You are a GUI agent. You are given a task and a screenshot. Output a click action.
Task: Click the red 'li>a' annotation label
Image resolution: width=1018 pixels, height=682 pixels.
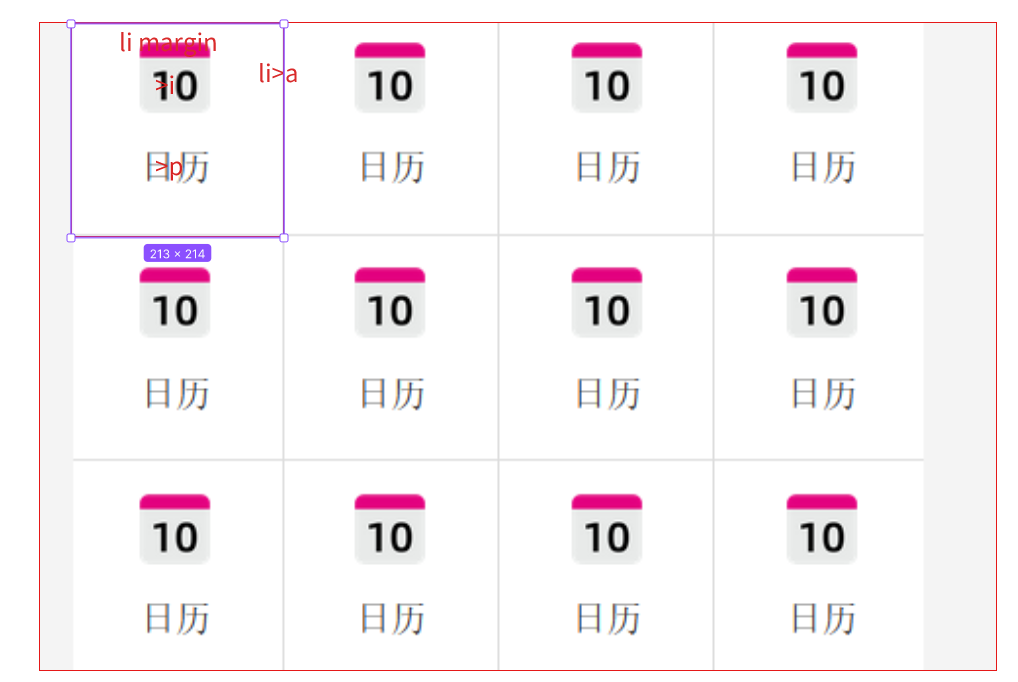[278, 73]
